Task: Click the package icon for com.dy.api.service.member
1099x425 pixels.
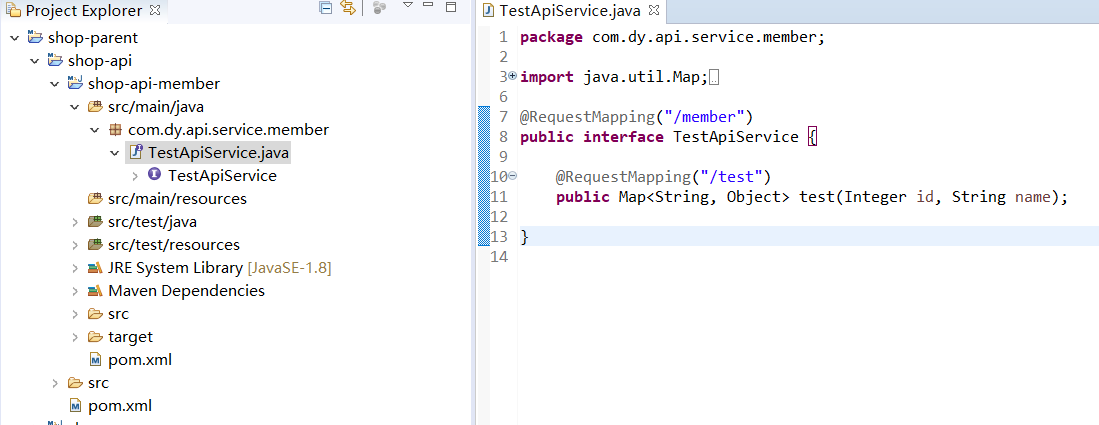Action: coord(116,130)
